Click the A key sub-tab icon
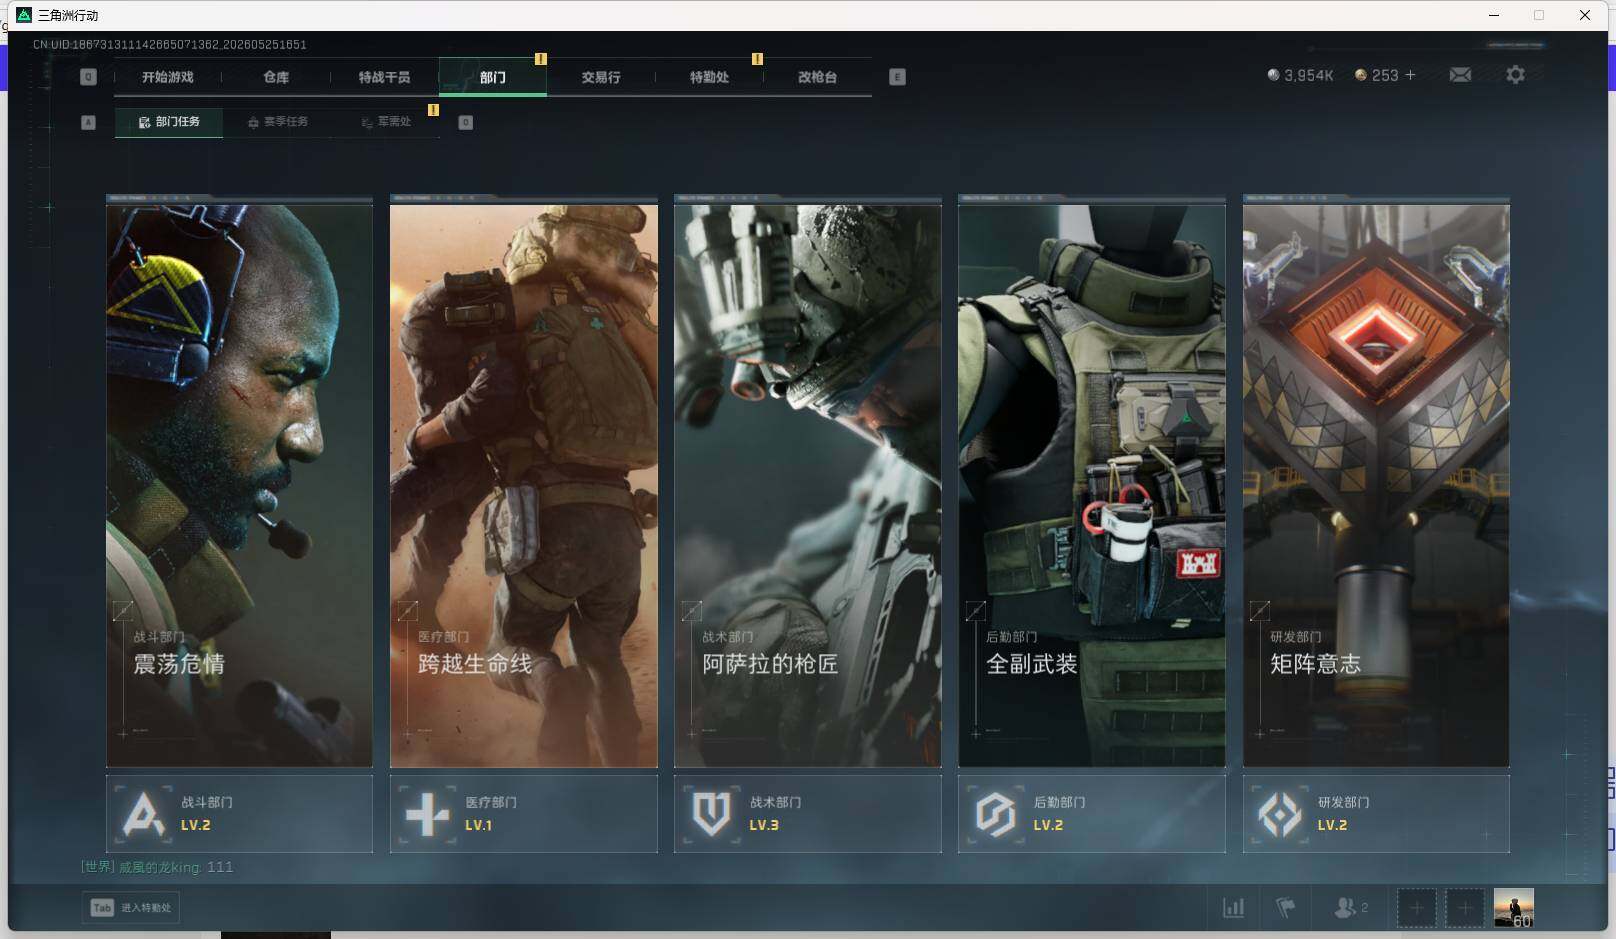Screen dimensions: 1616x939 tap(88, 122)
